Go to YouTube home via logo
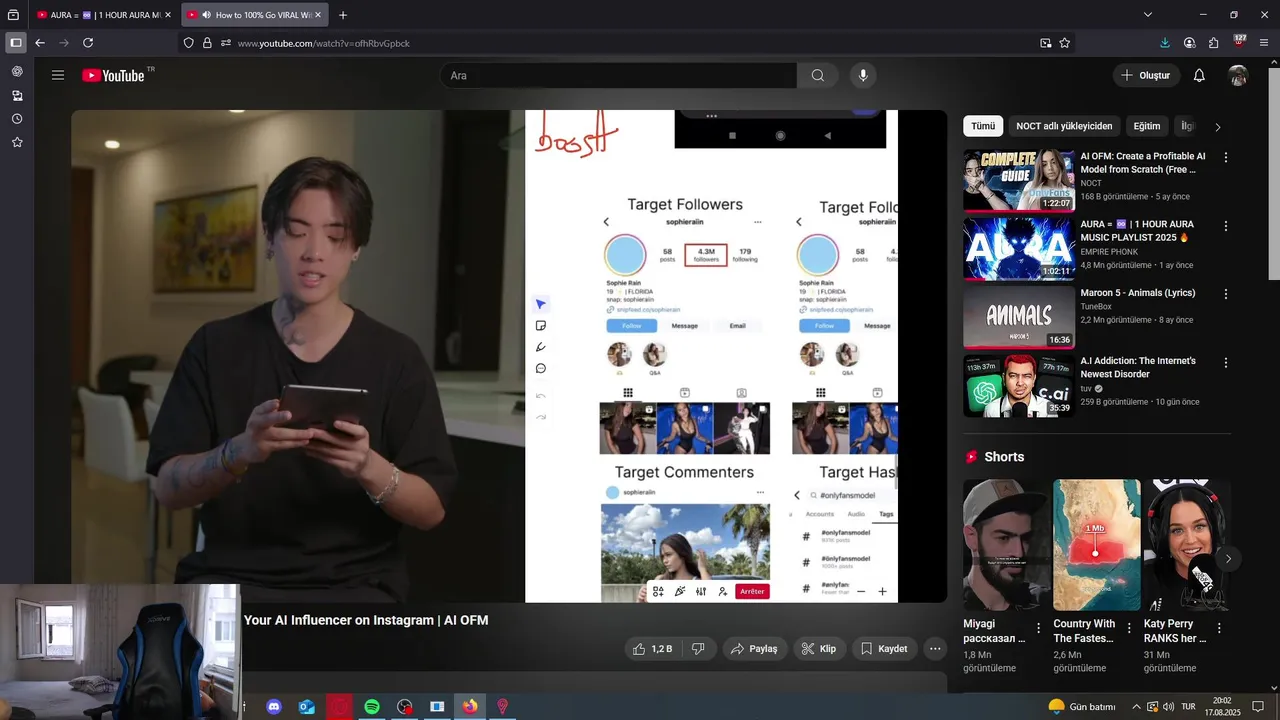 113,75
